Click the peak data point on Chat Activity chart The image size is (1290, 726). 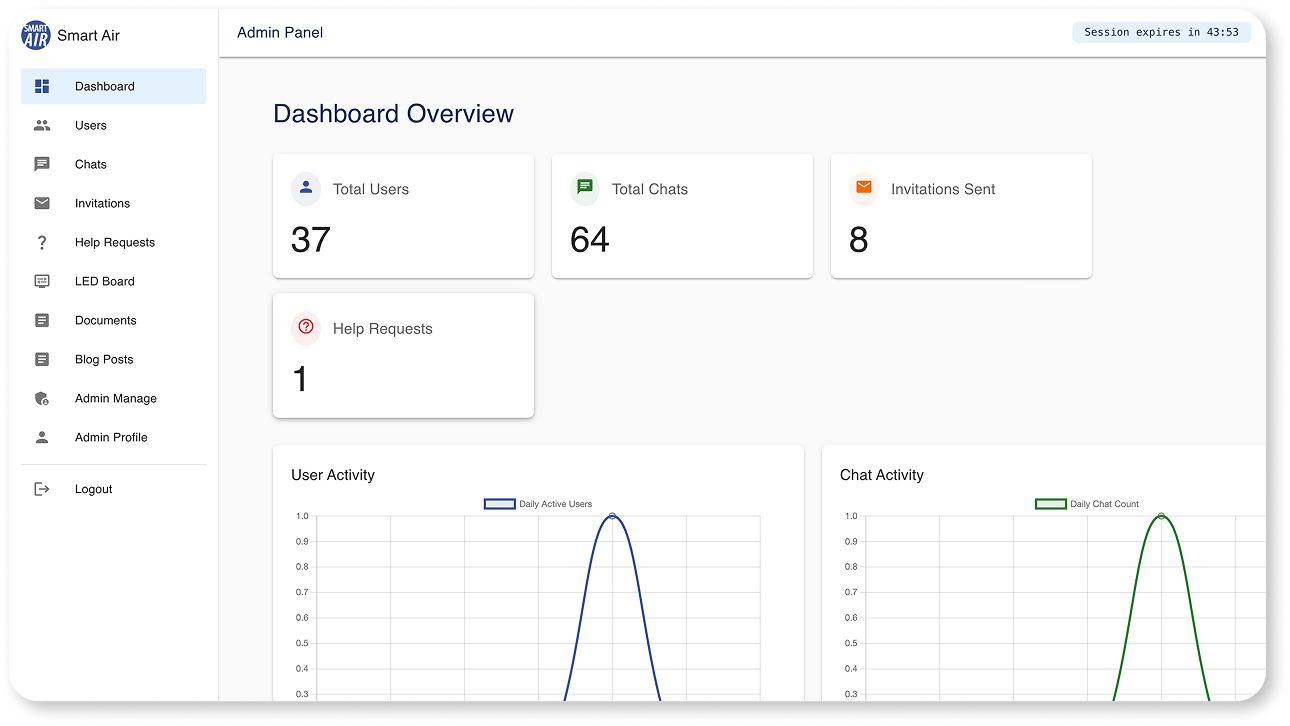[1161, 516]
